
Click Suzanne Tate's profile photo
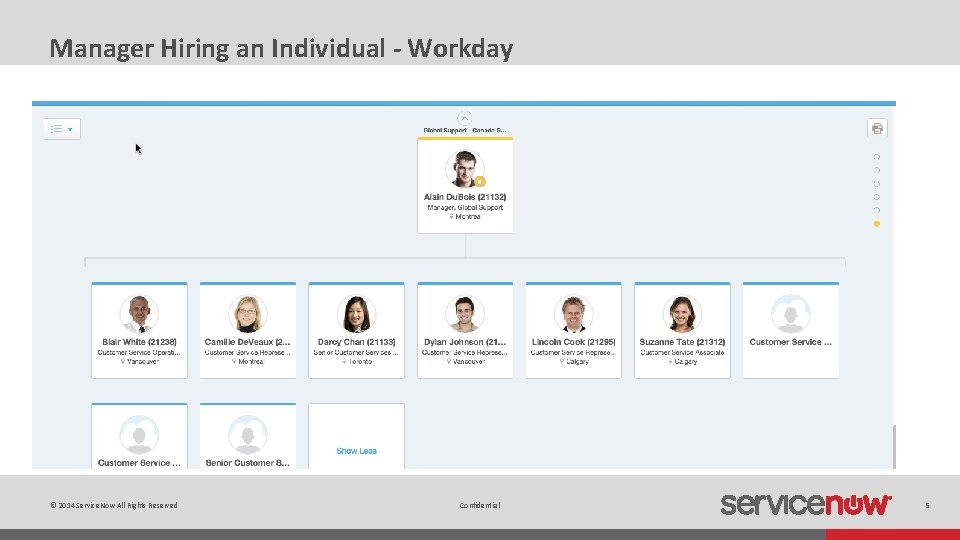pyautogui.click(x=682, y=313)
